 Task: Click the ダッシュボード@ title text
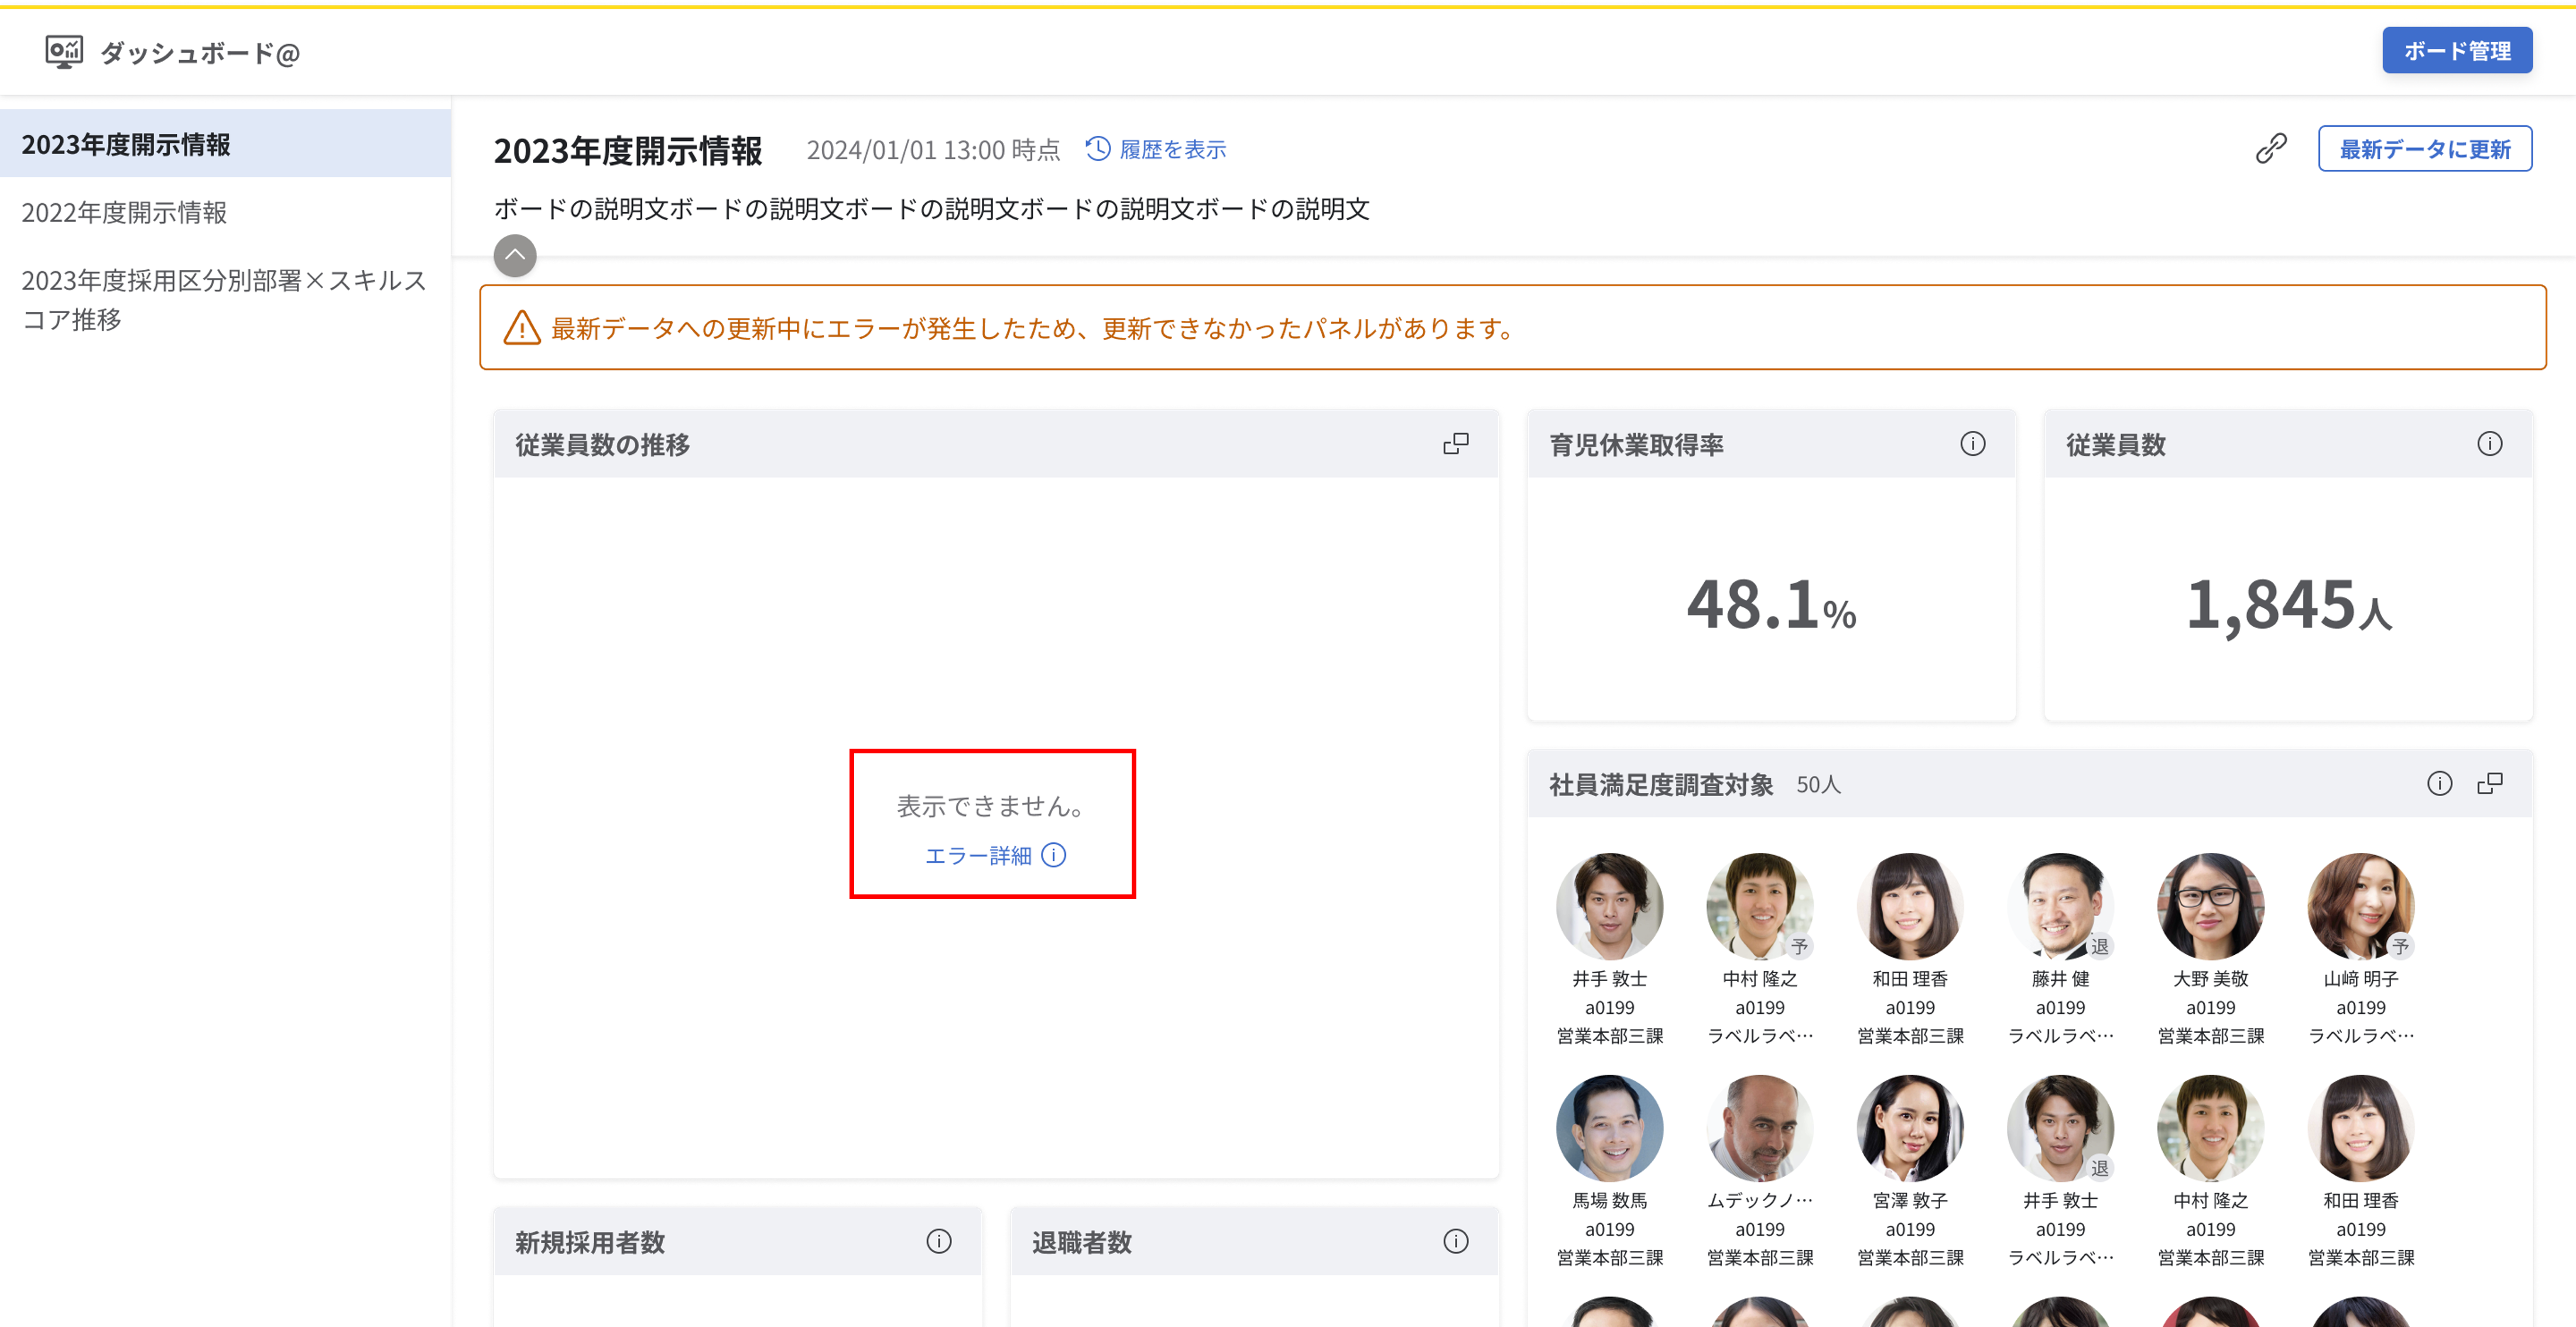[x=200, y=52]
